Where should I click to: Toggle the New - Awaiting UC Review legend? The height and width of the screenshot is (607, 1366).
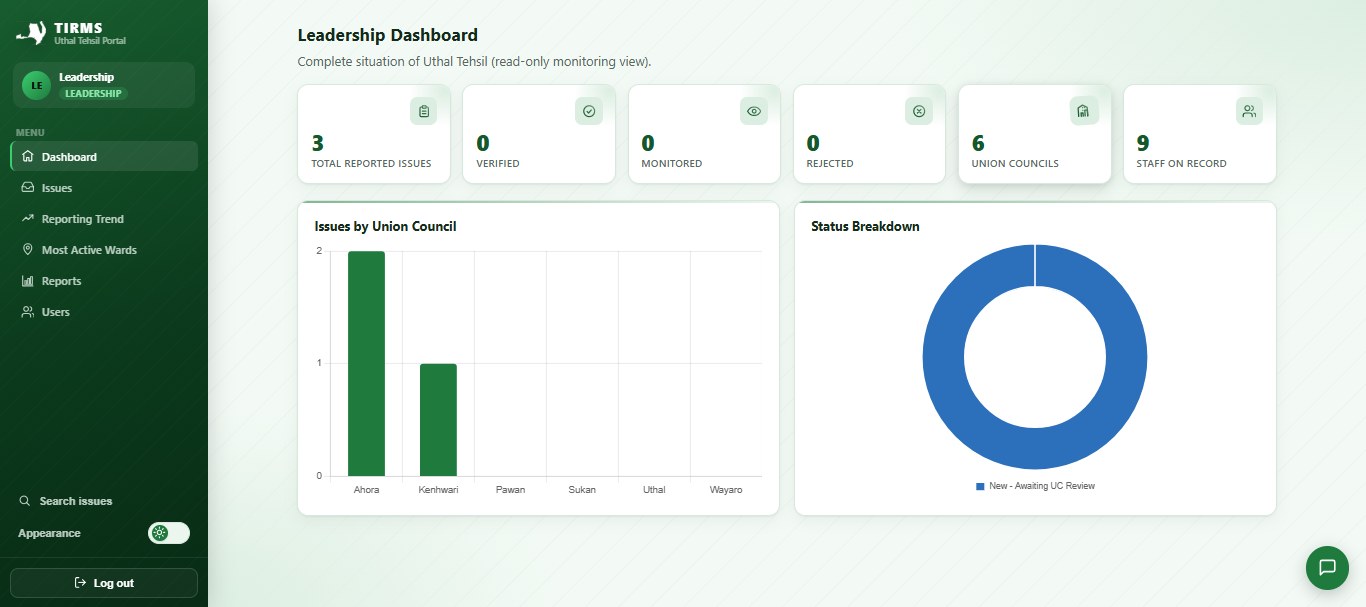pos(1035,486)
